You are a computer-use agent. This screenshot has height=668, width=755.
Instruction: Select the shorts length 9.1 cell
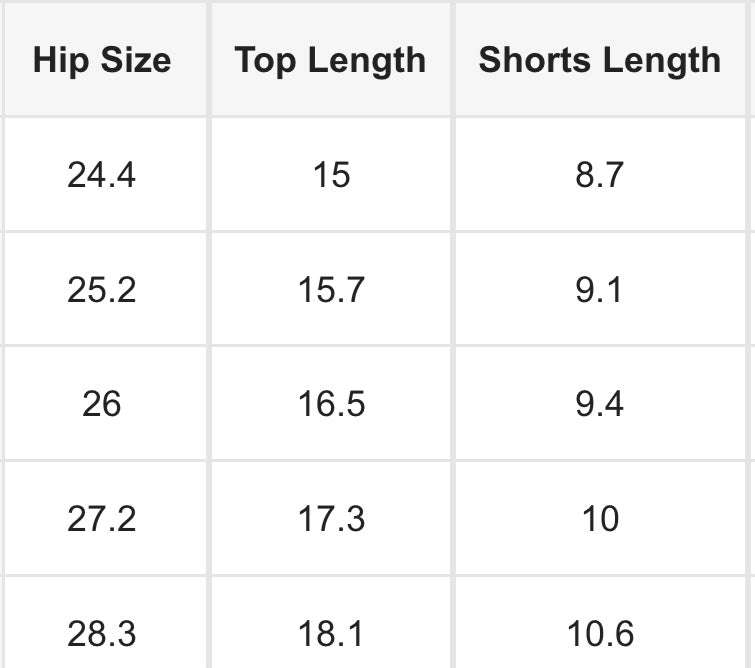(600, 290)
